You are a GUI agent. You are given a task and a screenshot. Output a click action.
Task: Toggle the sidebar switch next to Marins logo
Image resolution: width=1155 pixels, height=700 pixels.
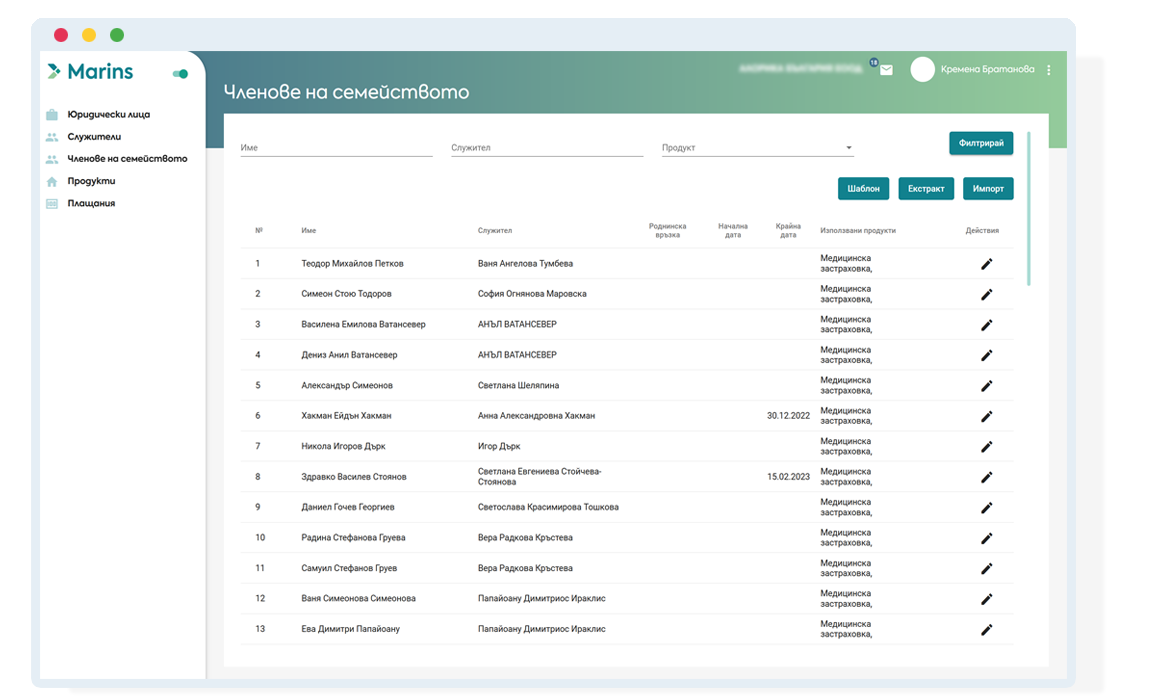tap(180, 73)
